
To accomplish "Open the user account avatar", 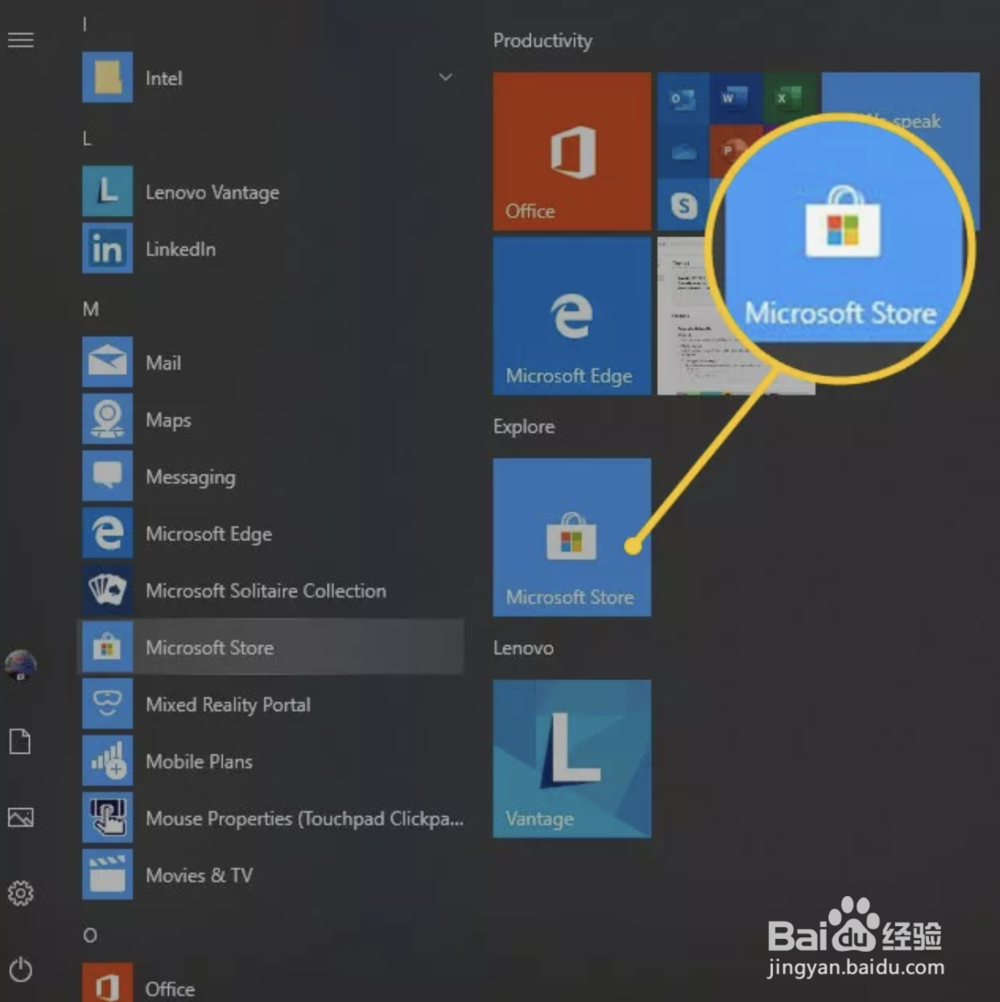I will point(20,665).
